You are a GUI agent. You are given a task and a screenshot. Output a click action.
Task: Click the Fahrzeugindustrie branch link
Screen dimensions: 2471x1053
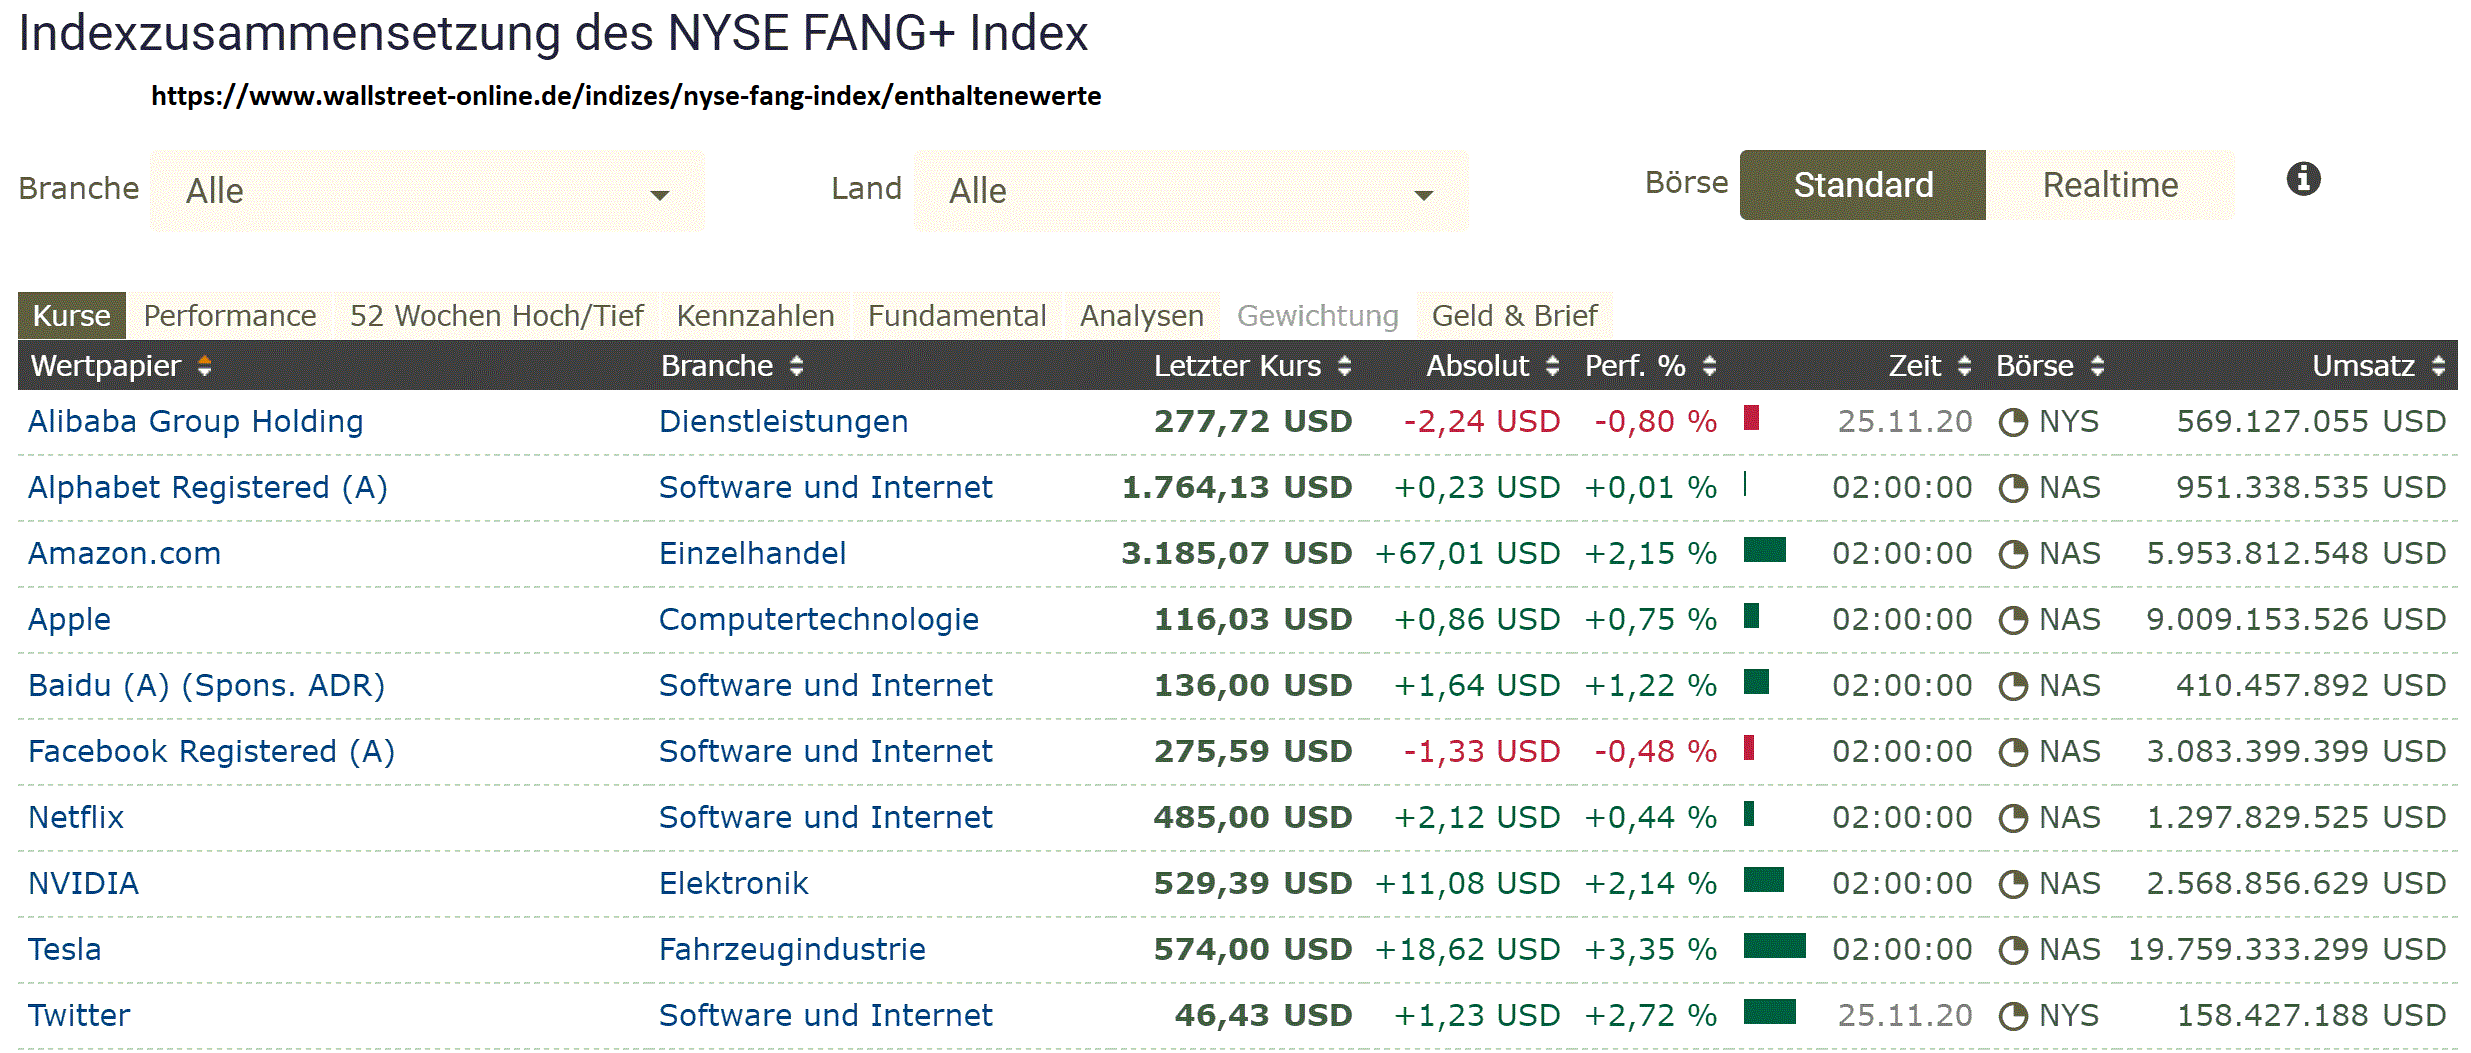(x=792, y=949)
